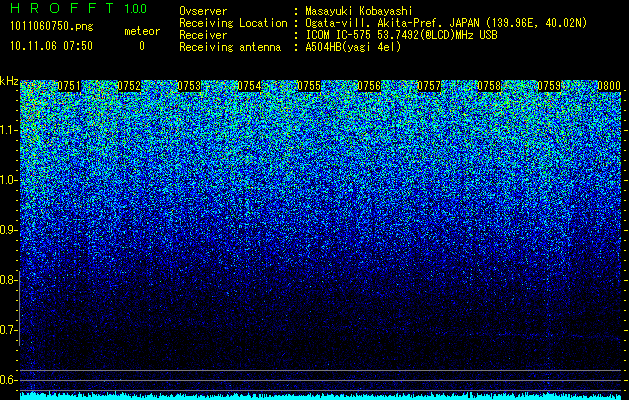The image size is (629, 400).
Task: Click the 0.6 frequency axis label
Action: (9, 380)
